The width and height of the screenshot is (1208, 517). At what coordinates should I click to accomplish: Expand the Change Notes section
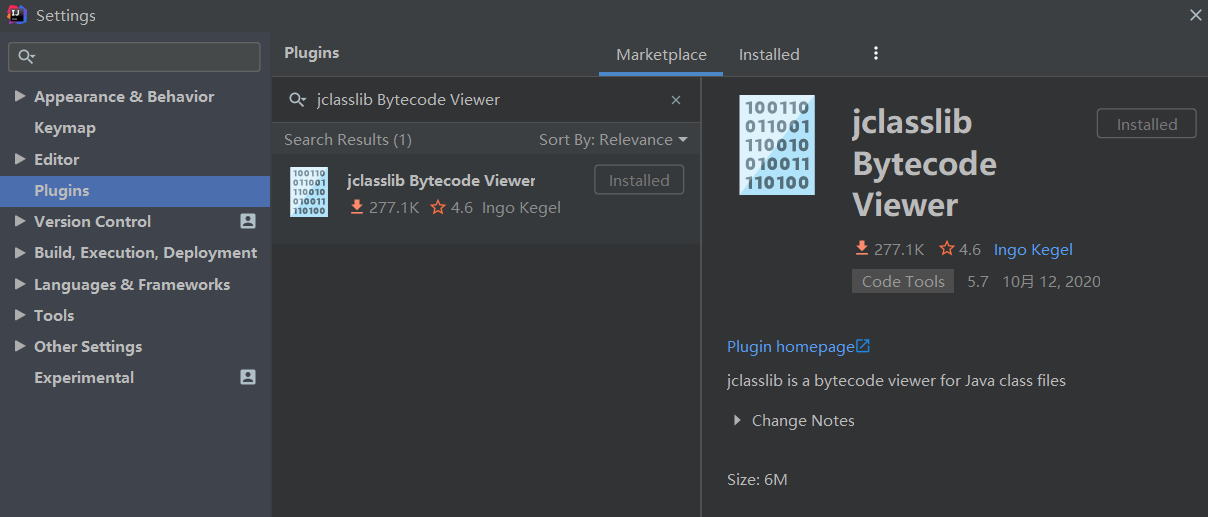(738, 420)
